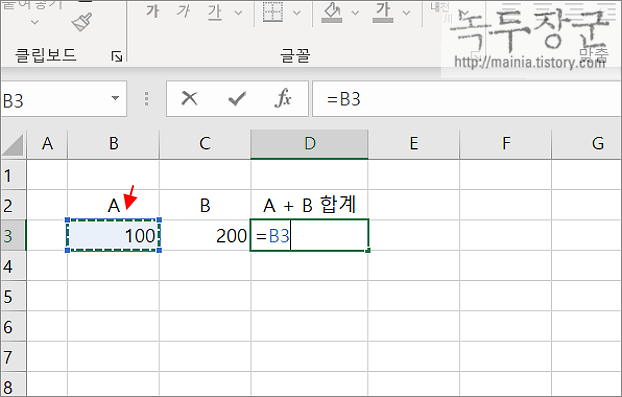The width and height of the screenshot is (622, 397).
Task: Select row 2 header
Action: [13, 205]
